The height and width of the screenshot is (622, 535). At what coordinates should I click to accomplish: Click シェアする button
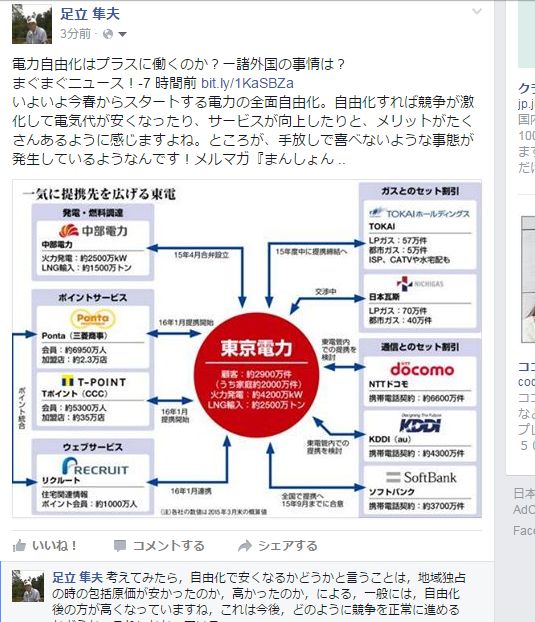[288, 546]
